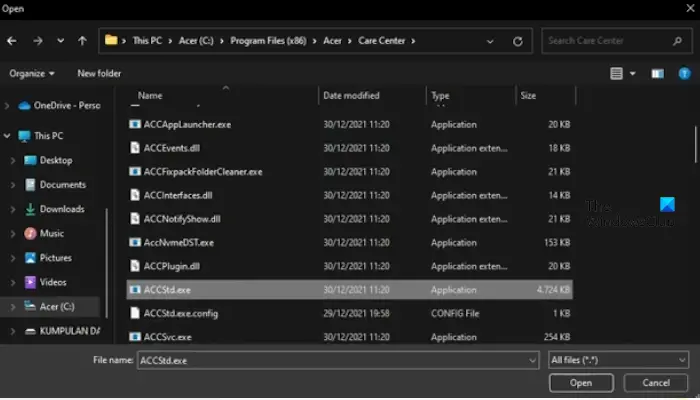Image resolution: width=700 pixels, height=400 pixels.
Task: Toggle the preview pane icon
Action: (658, 74)
